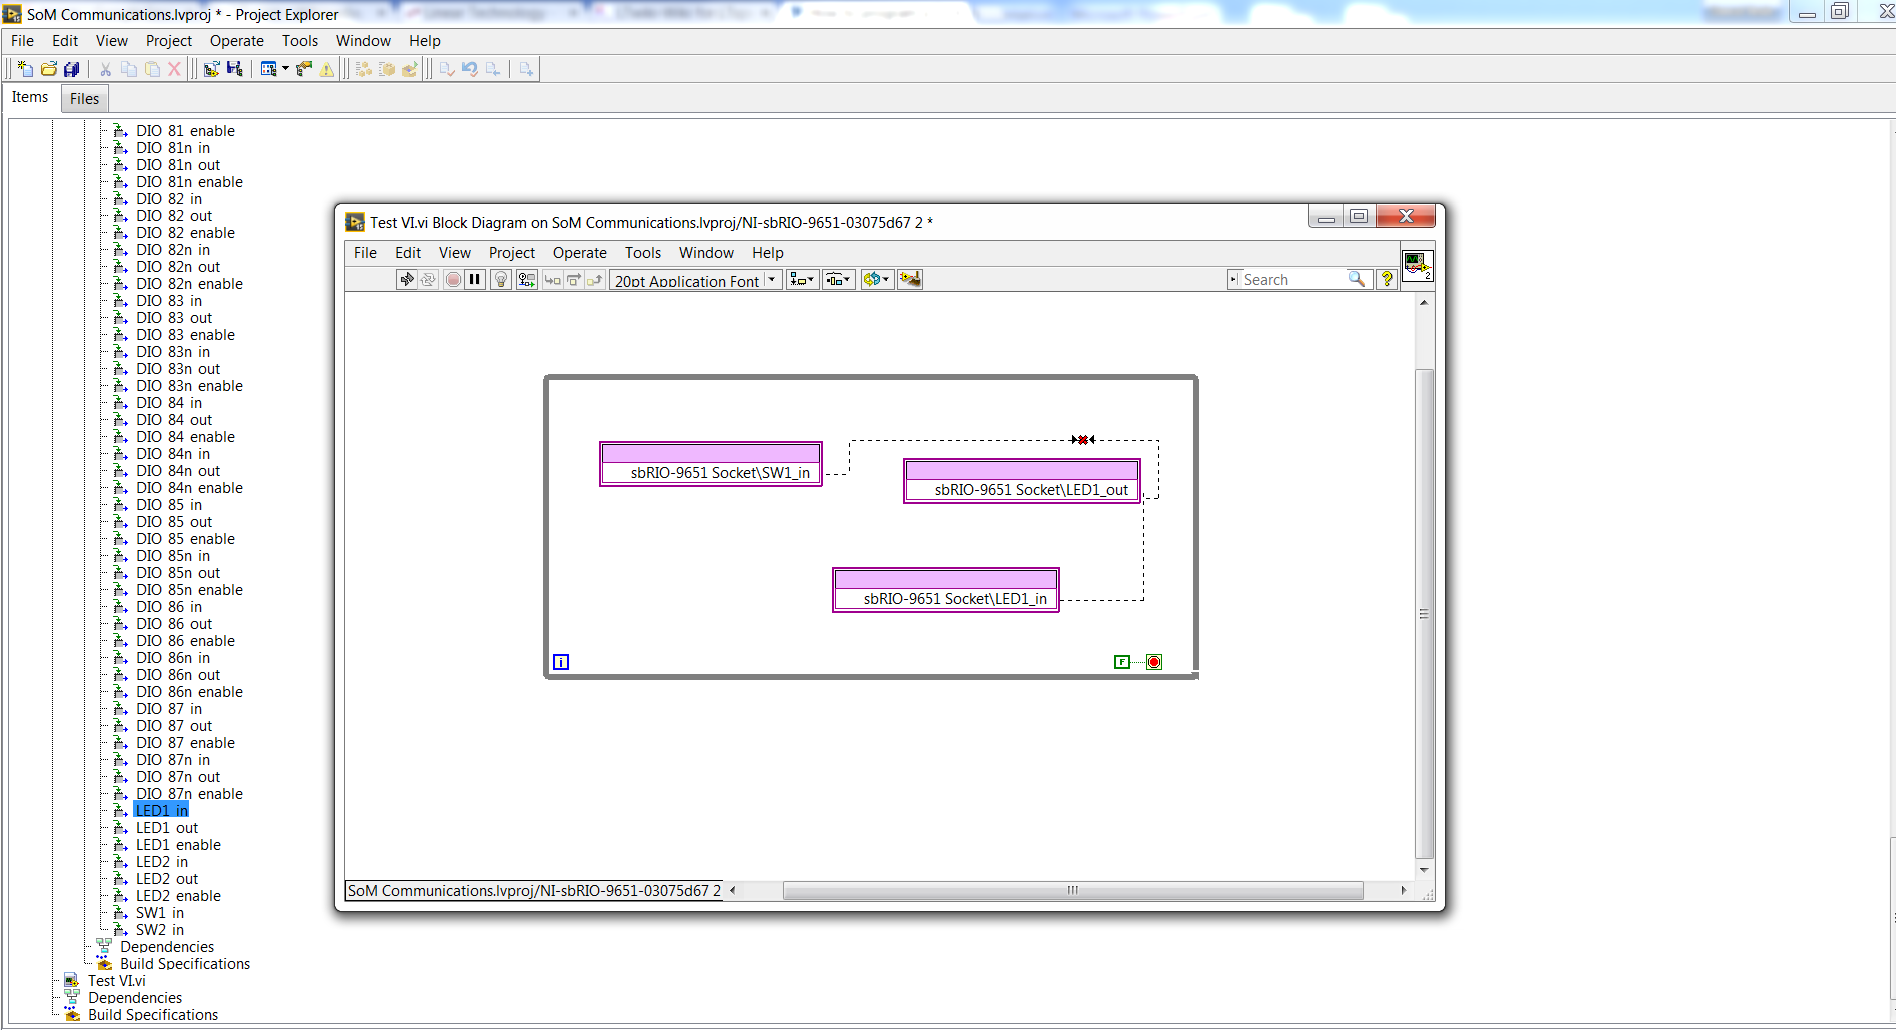
Task: Click the Step Over icon
Action: [574, 280]
